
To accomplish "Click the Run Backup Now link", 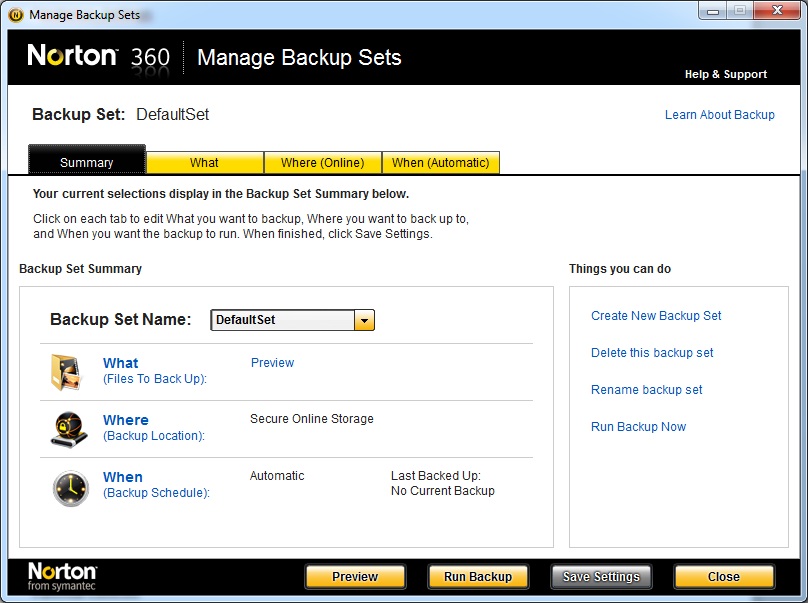I will point(638,427).
